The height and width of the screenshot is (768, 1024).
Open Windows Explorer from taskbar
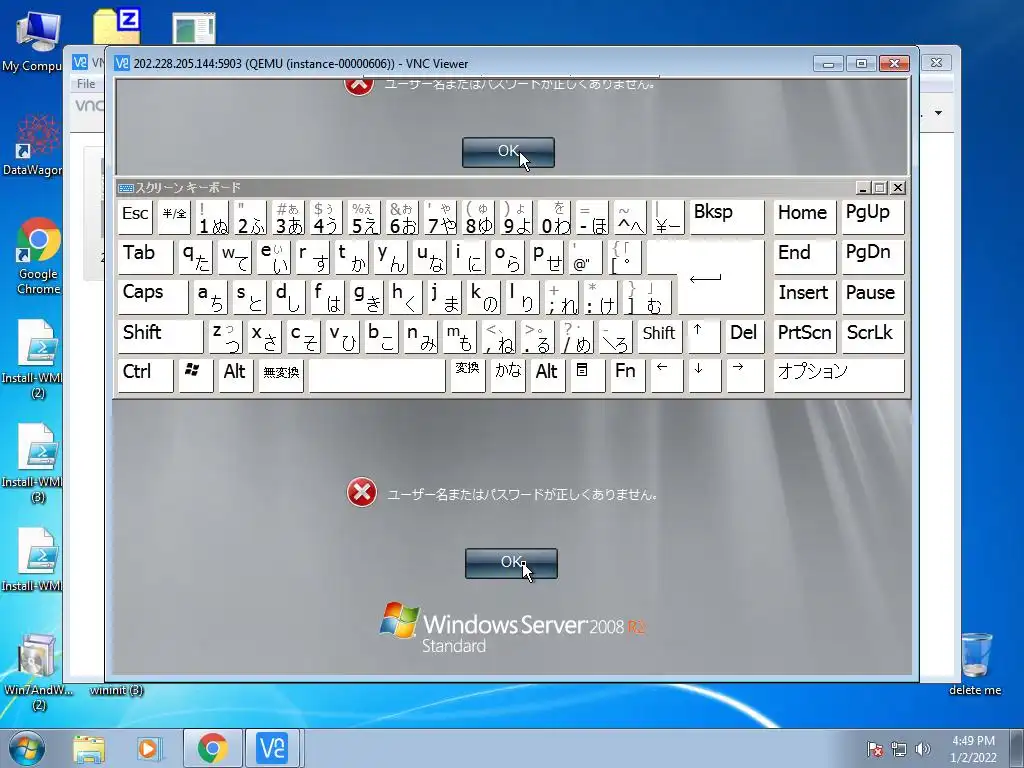pos(89,748)
